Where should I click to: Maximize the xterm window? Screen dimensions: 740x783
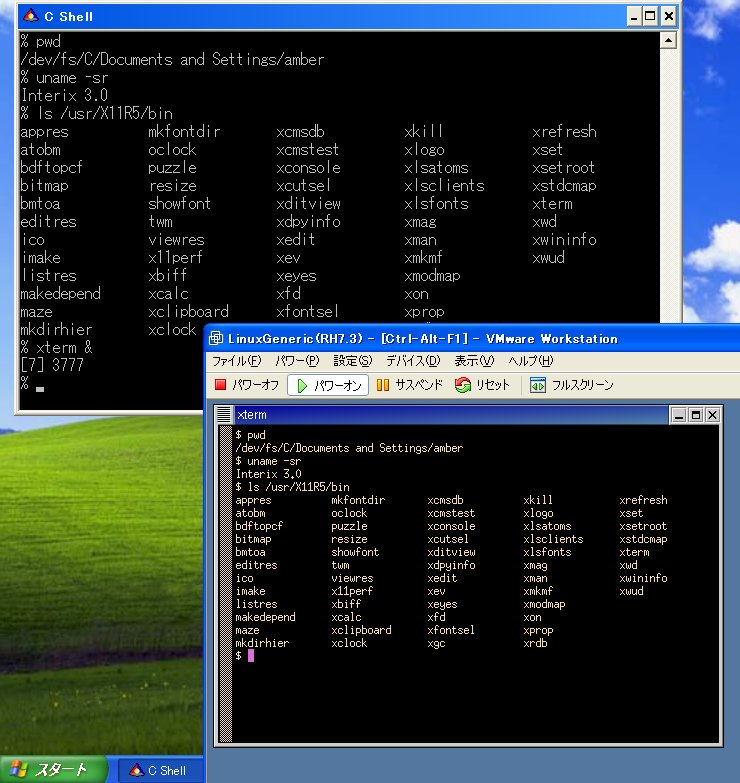pos(696,415)
